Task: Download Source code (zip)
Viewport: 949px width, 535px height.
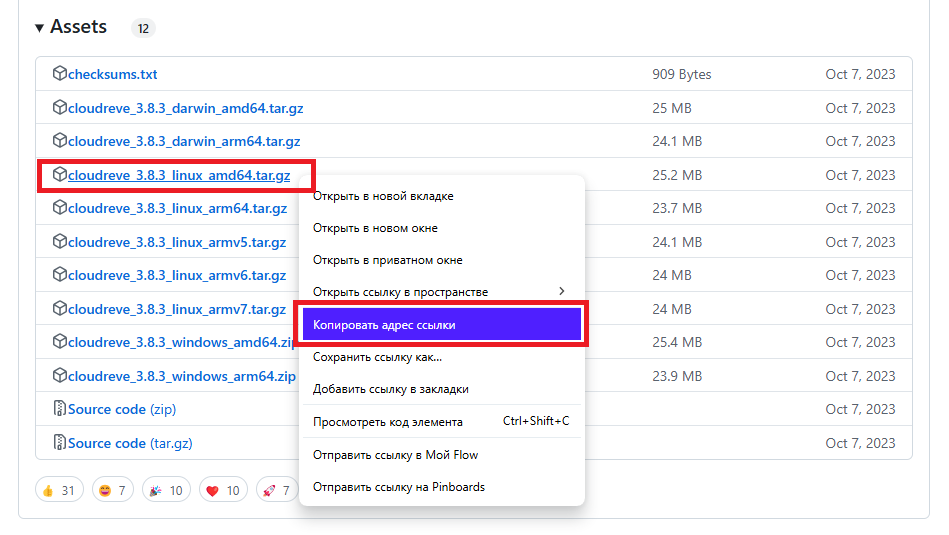Action: [122, 410]
